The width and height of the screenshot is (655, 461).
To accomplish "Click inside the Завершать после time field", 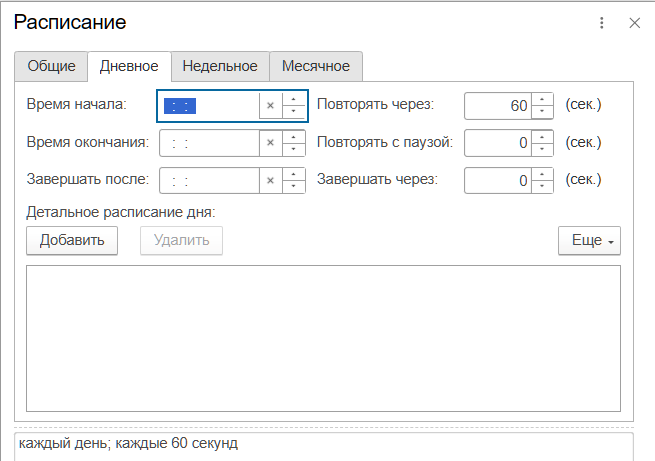I will pos(210,181).
